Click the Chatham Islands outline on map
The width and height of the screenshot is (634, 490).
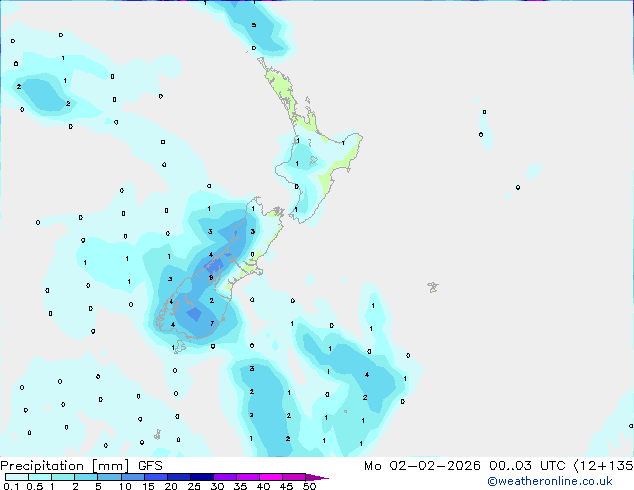[x=433, y=287]
